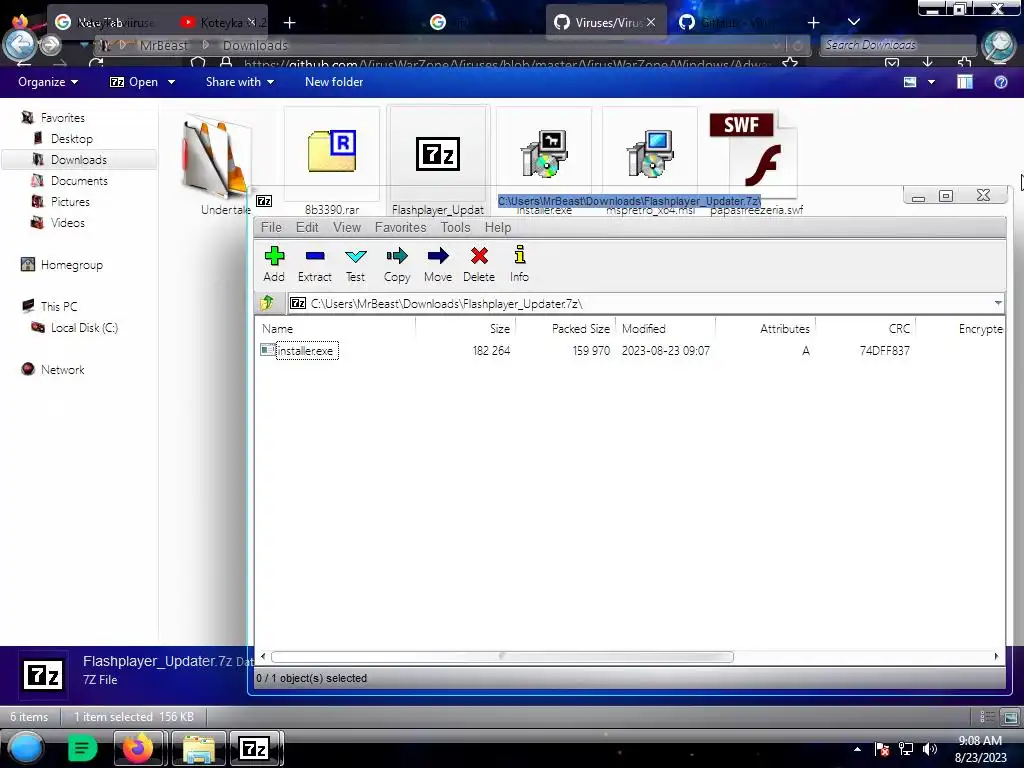
Task: Open the View menu in 7-Zip
Action: click(x=347, y=227)
